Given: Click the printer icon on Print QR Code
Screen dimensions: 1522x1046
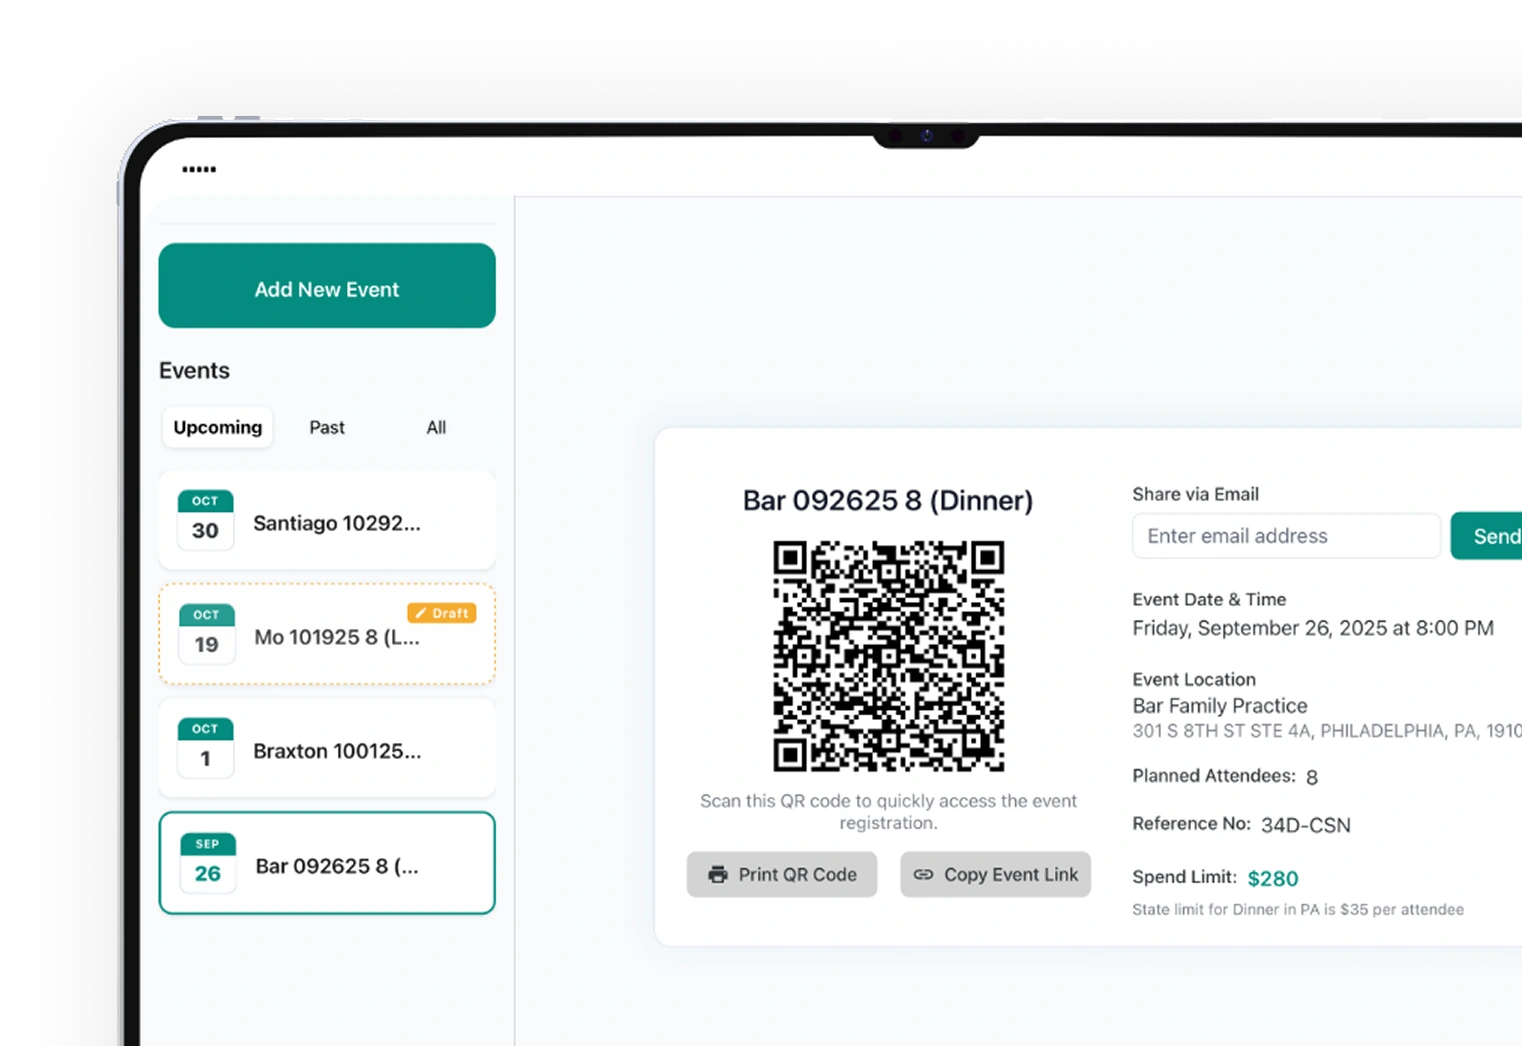Looking at the screenshot, I should [x=718, y=875].
